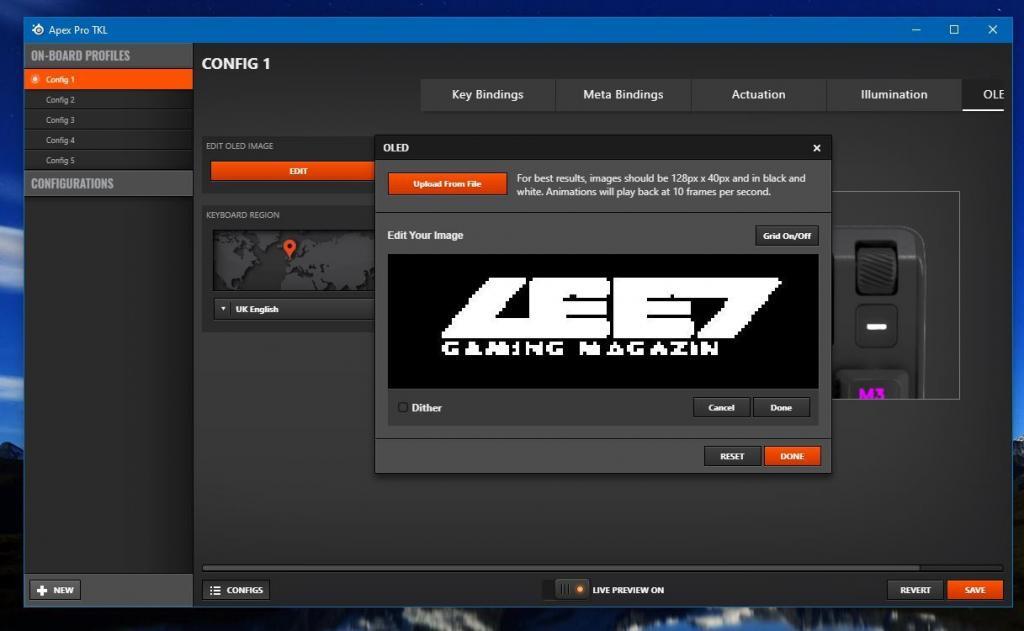The height and width of the screenshot is (631, 1024).
Task: Click the OLED button below the roller
Action: pos(876,327)
